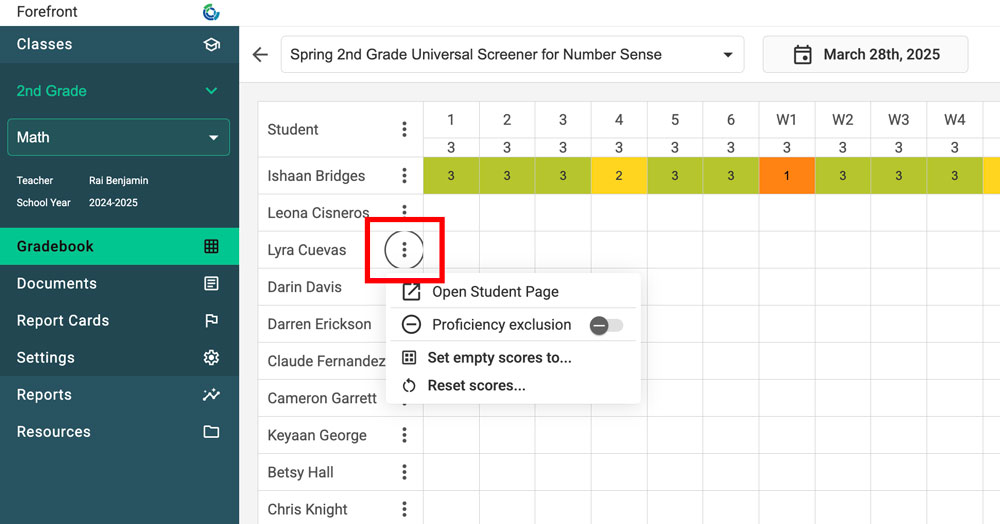This screenshot has width=1000, height=524.
Task: Click Betsy Hall's empty score cell under column 1
Action: pos(451,473)
